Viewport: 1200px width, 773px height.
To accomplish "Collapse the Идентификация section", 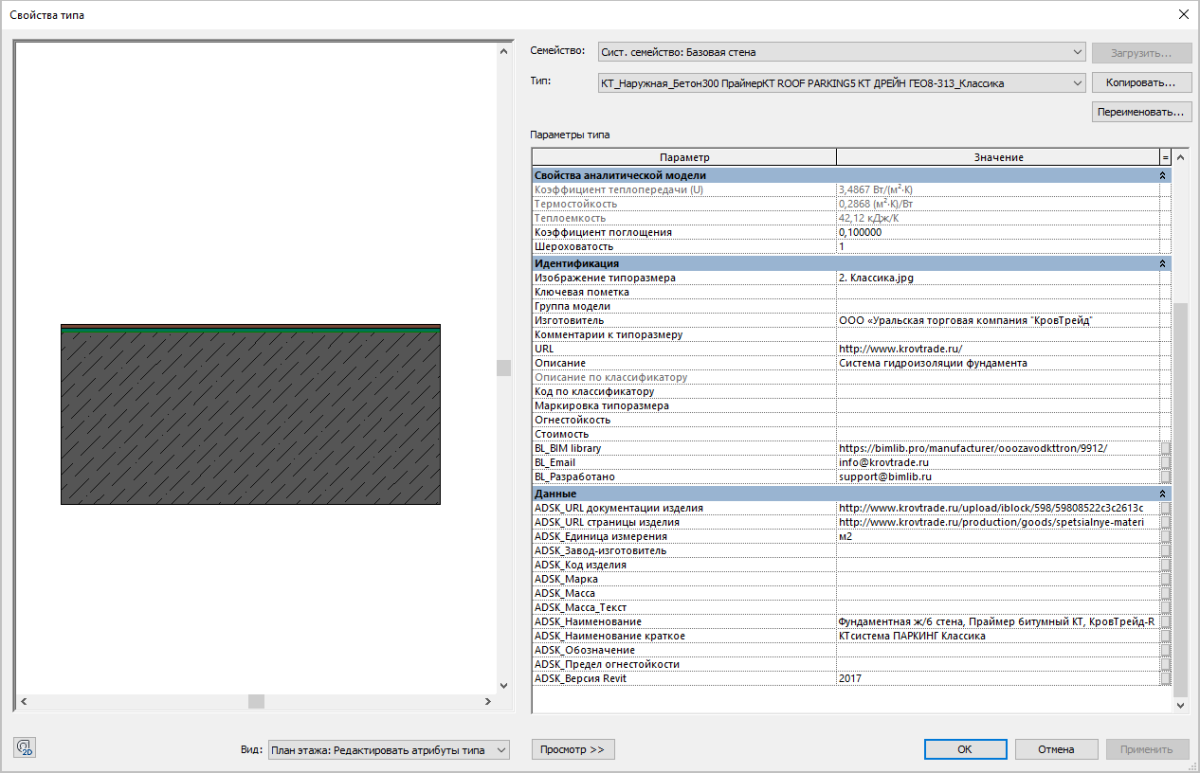I will point(1162,263).
